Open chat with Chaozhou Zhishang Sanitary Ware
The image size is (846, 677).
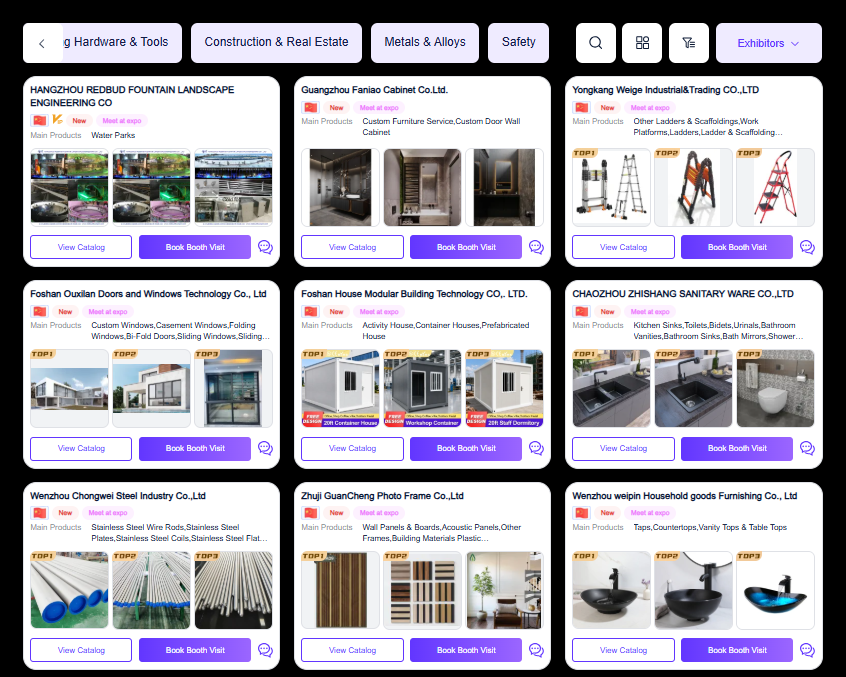pos(807,448)
